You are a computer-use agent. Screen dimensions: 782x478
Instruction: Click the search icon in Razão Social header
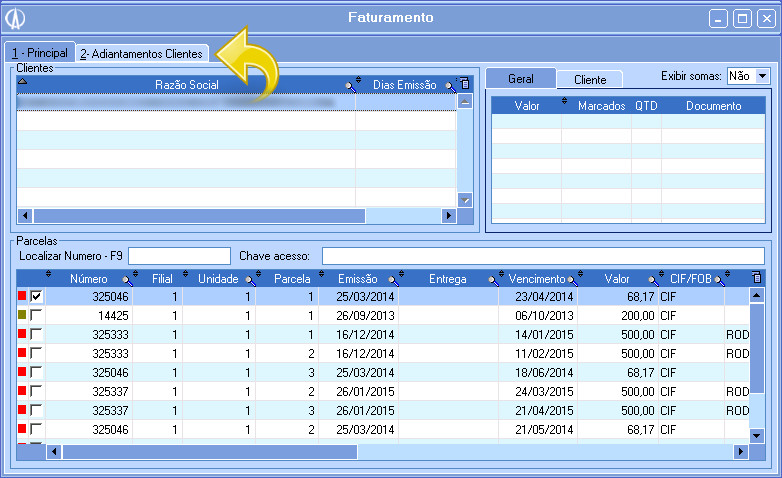coord(350,86)
